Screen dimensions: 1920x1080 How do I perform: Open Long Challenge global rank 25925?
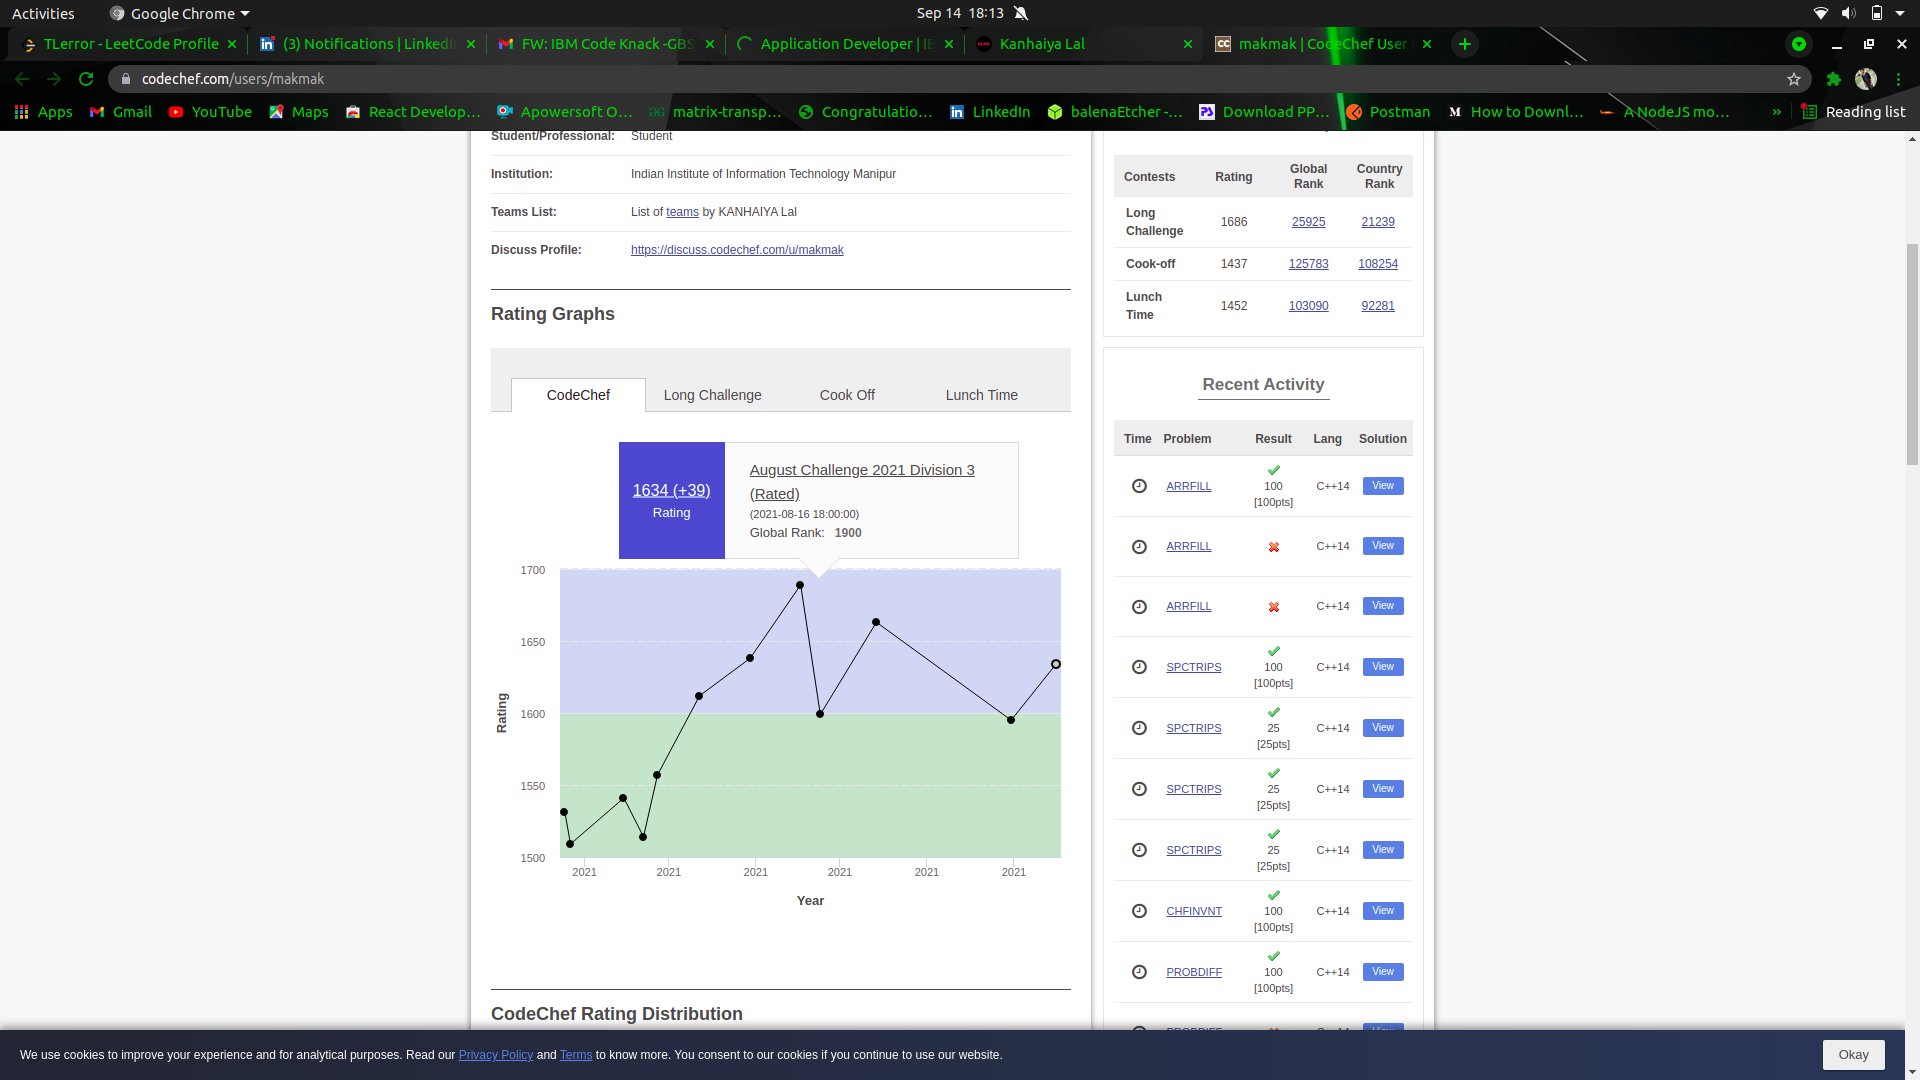pyautogui.click(x=1308, y=222)
